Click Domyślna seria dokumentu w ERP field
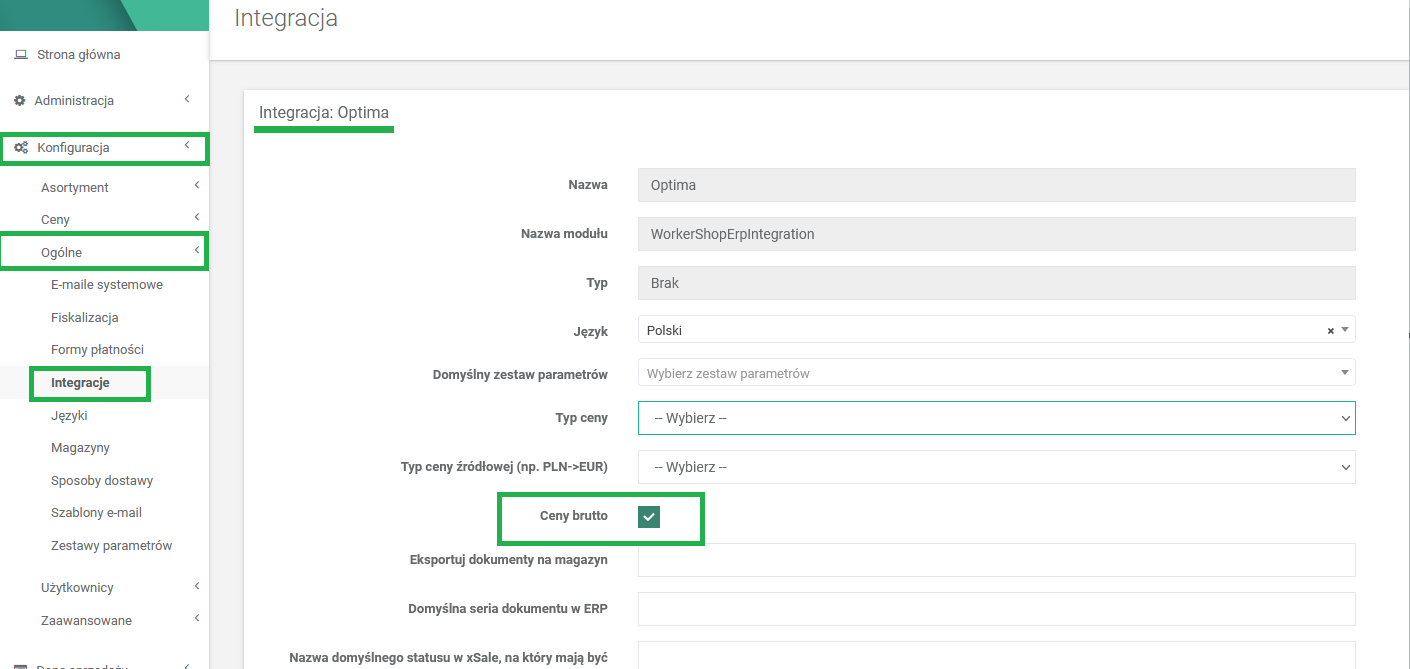The image size is (1410, 669). coord(996,608)
